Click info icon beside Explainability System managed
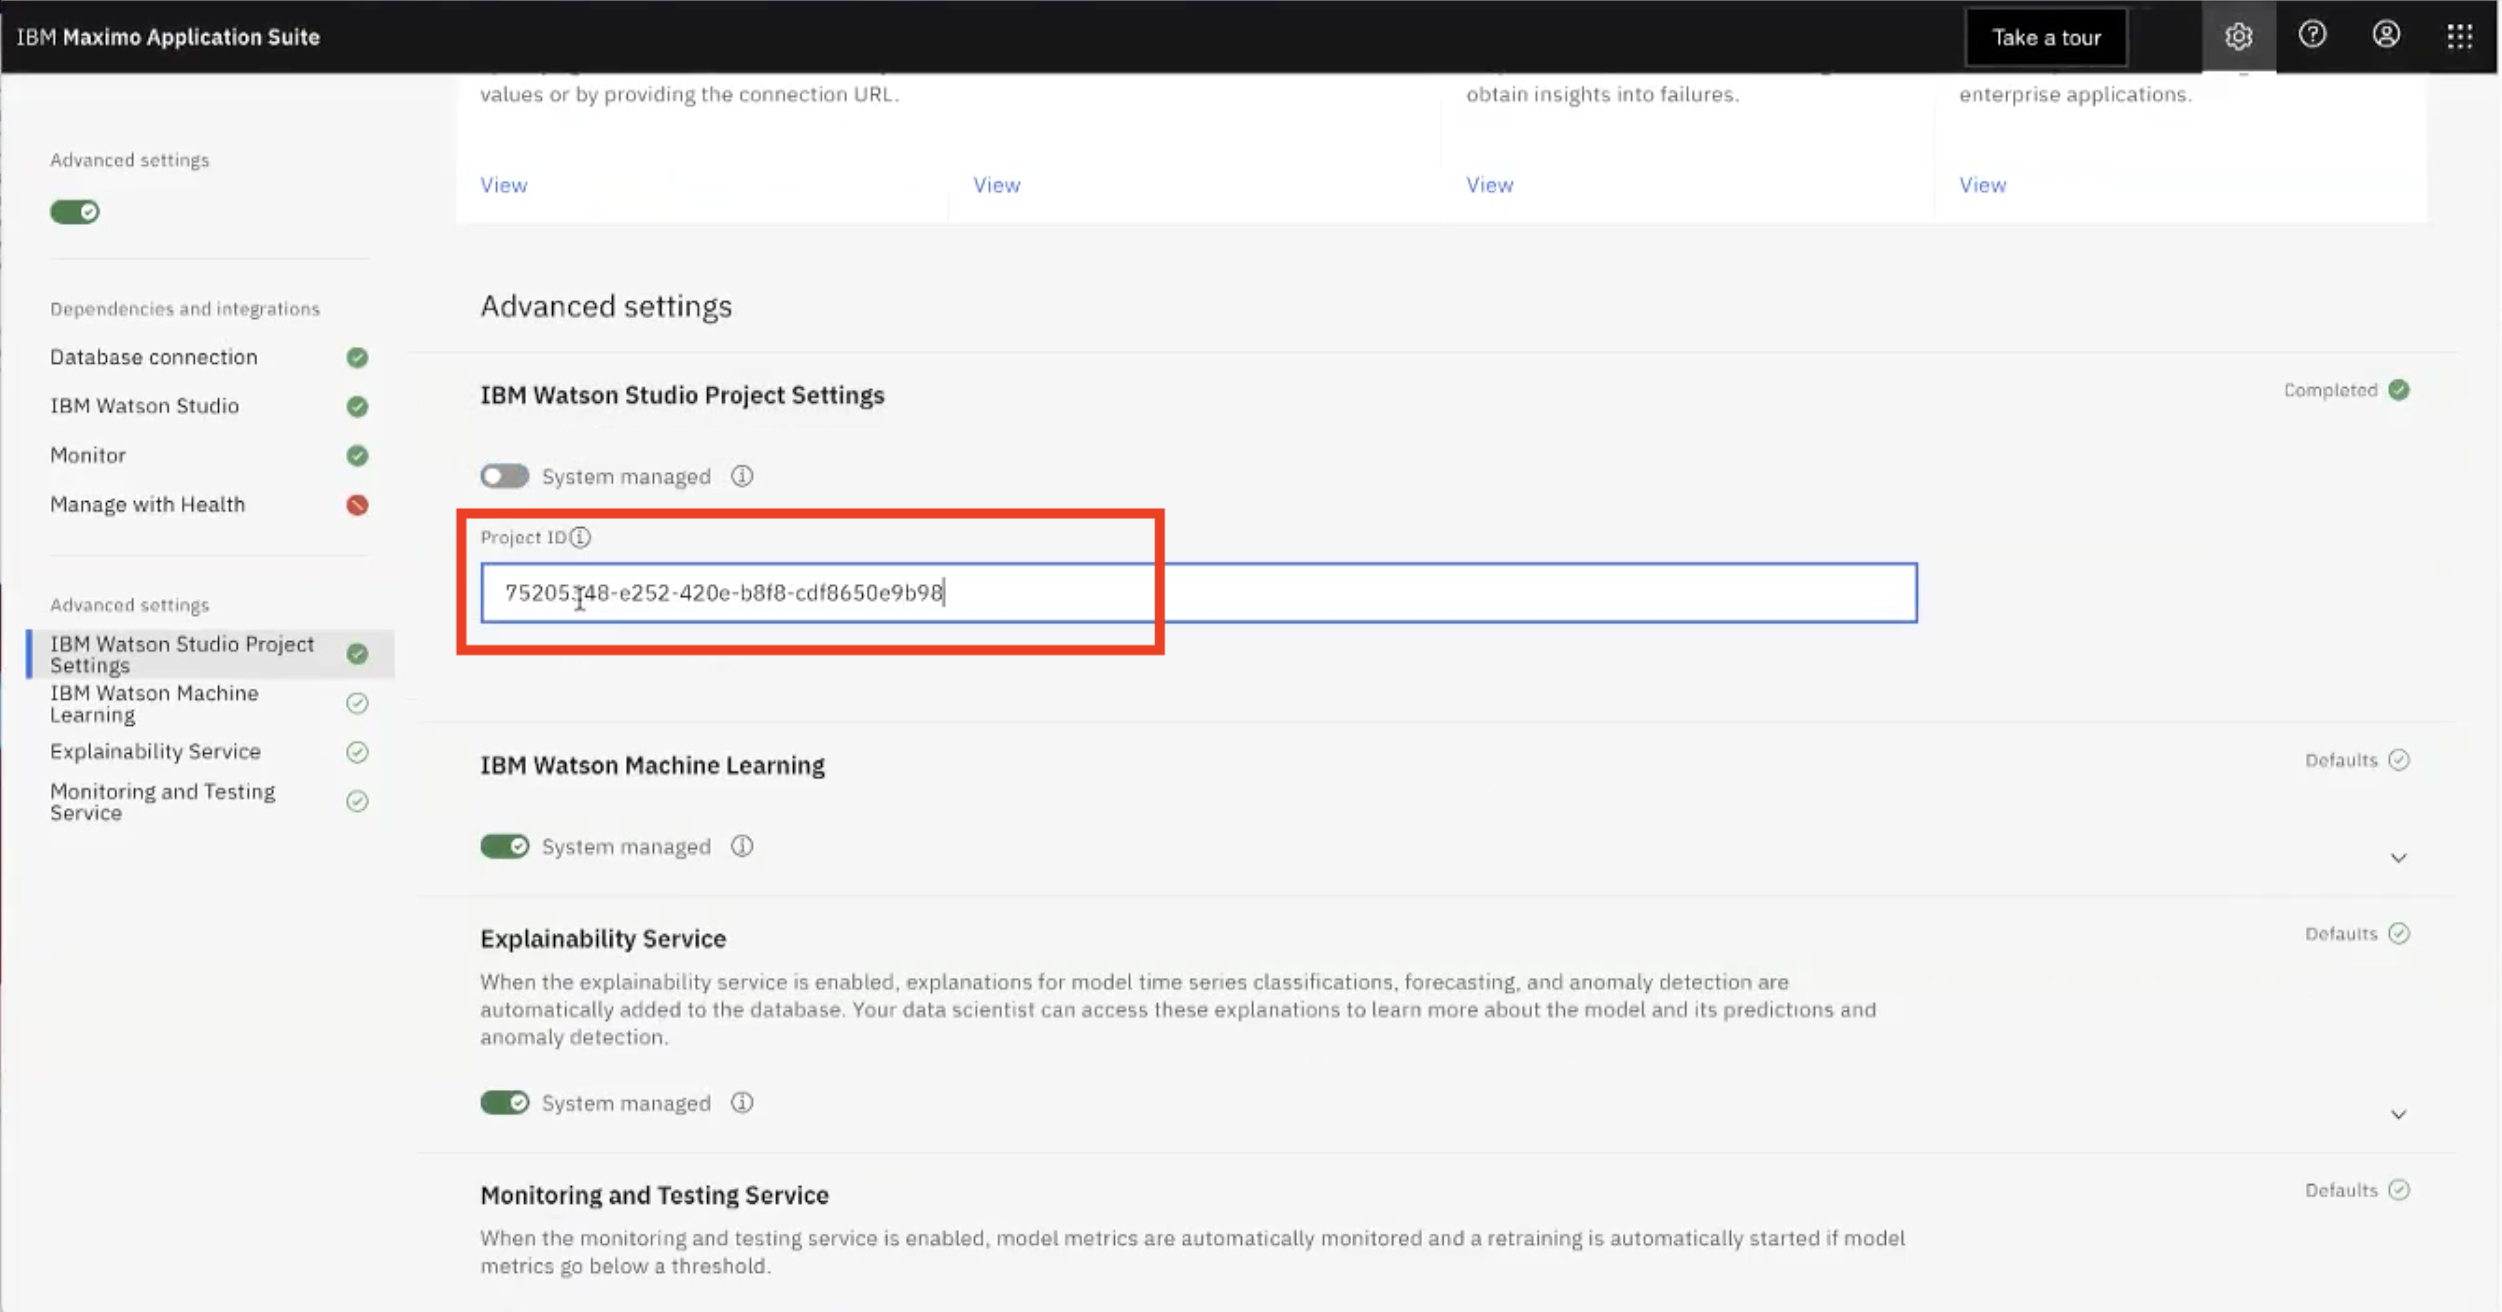The image size is (2502, 1312). coord(741,1103)
